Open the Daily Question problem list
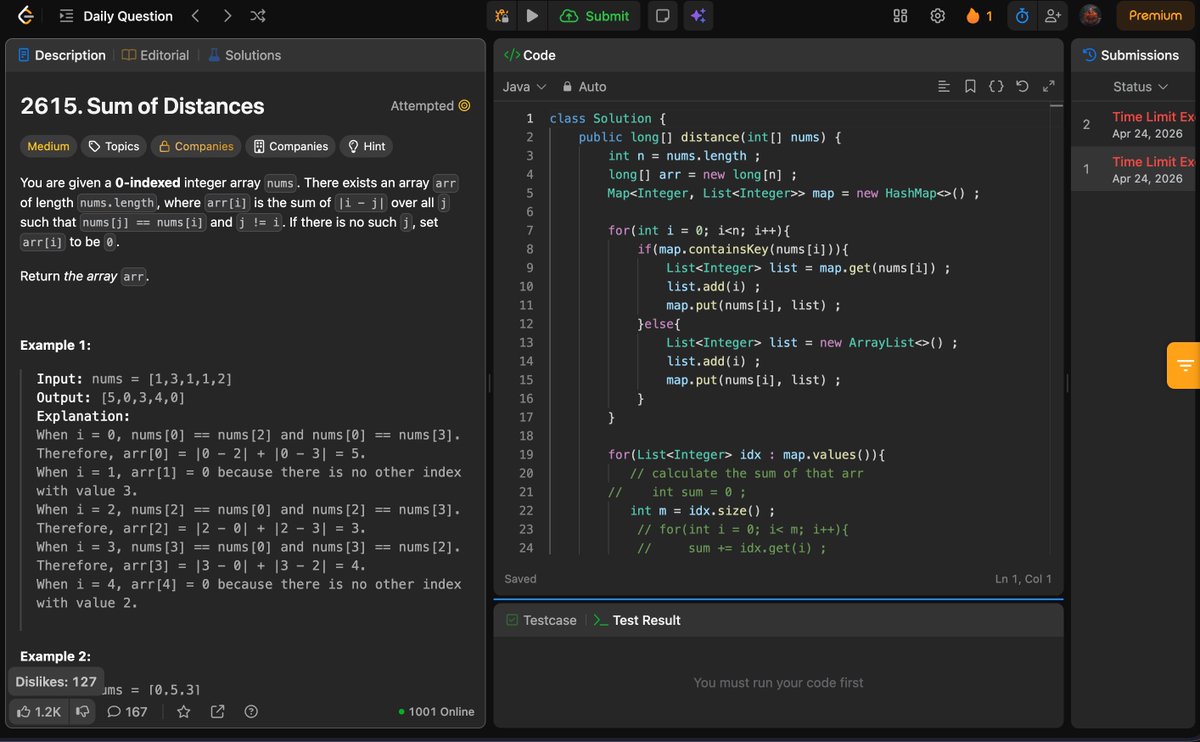The width and height of the screenshot is (1200, 742). [x=116, y=16]
